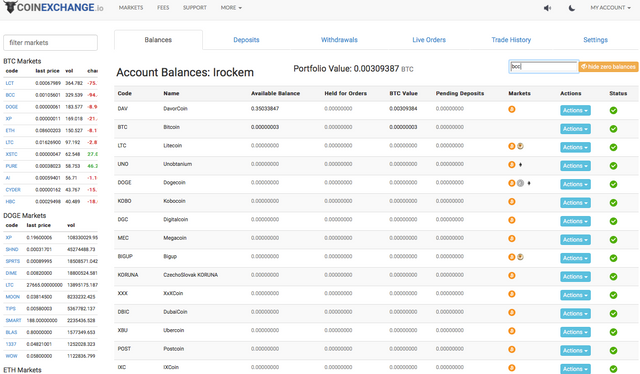Open Actions dropdown for Kobocoin
The height and width of the screenshot is (374, 640).
(575, 203)
